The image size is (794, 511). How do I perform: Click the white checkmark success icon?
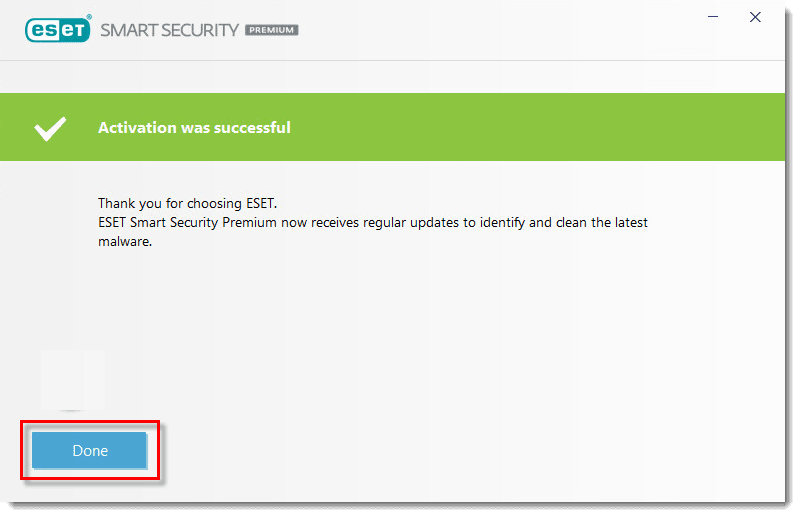(50, 128)
